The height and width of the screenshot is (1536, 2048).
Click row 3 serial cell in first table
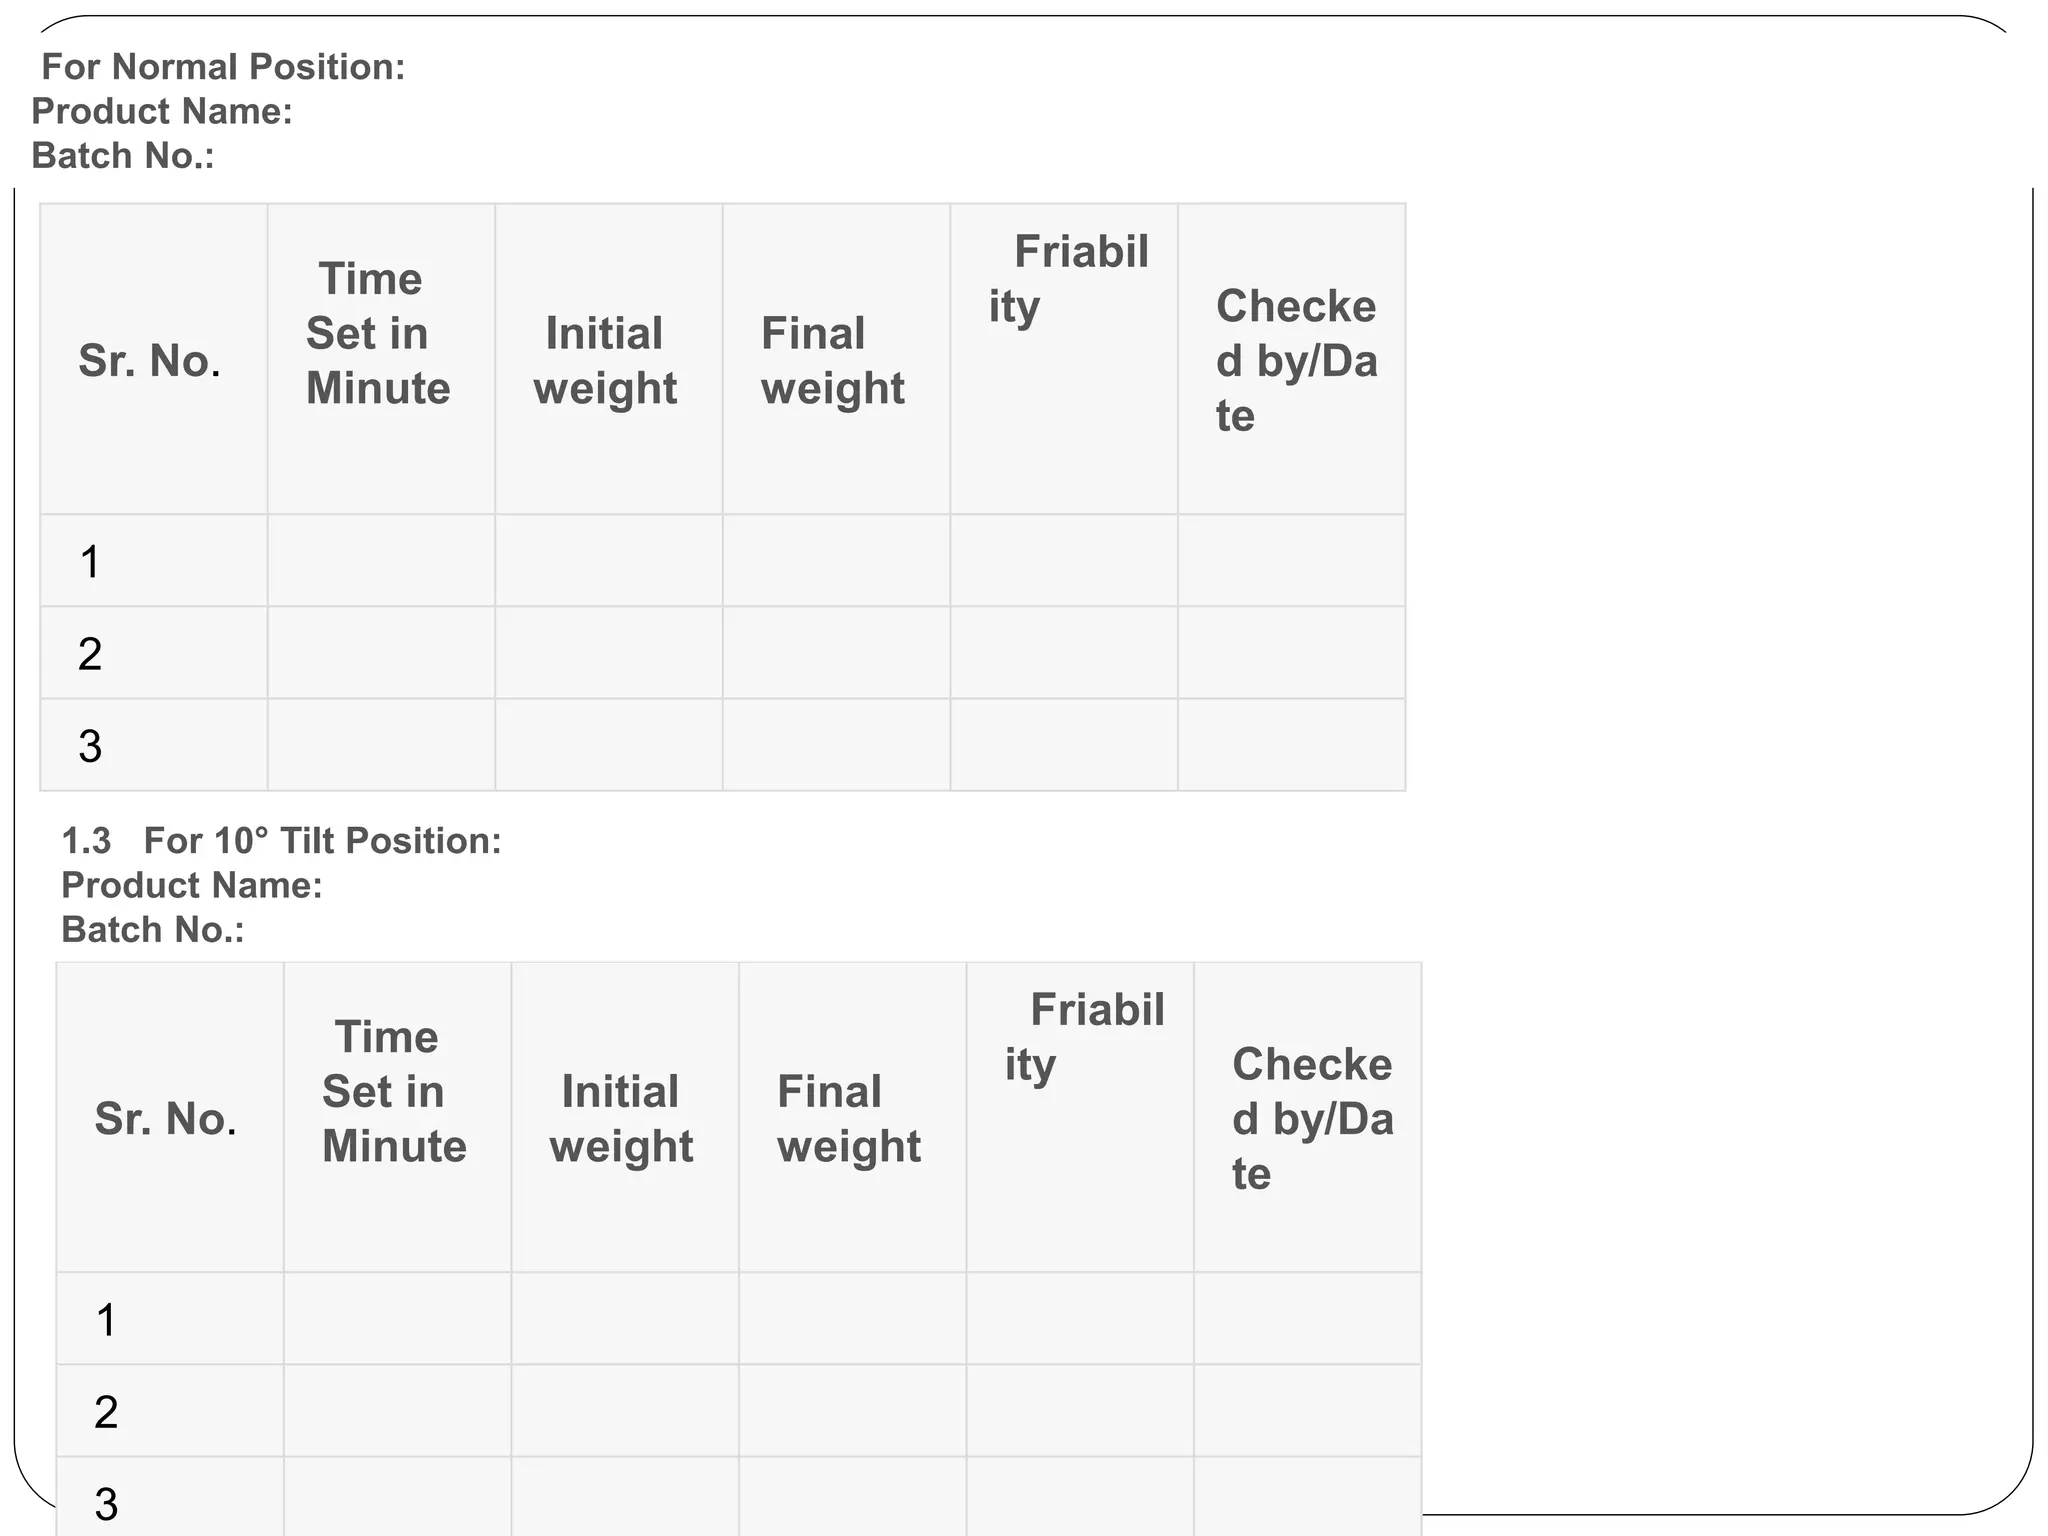(x=154, y=745)
